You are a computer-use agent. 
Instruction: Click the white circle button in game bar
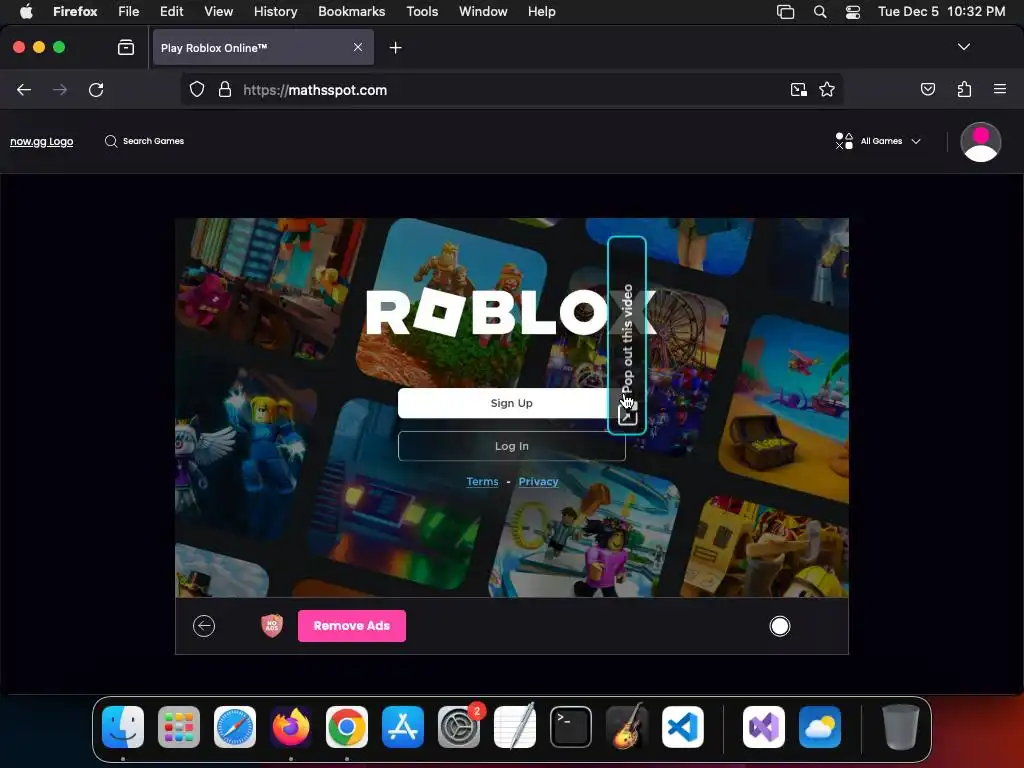[779, 626]
